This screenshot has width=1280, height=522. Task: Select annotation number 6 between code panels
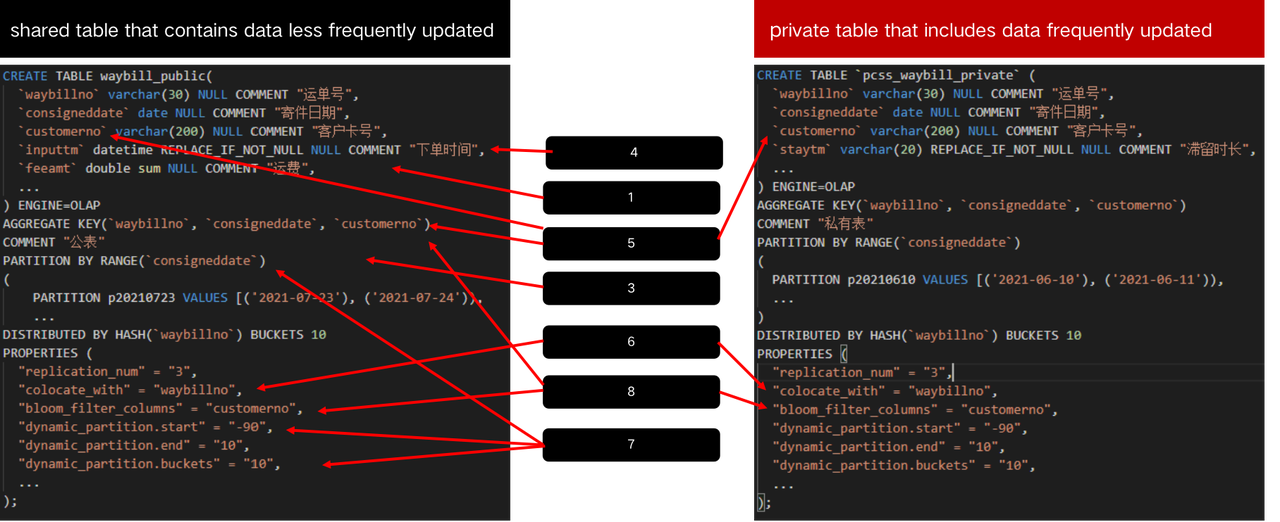coord(631,342)
